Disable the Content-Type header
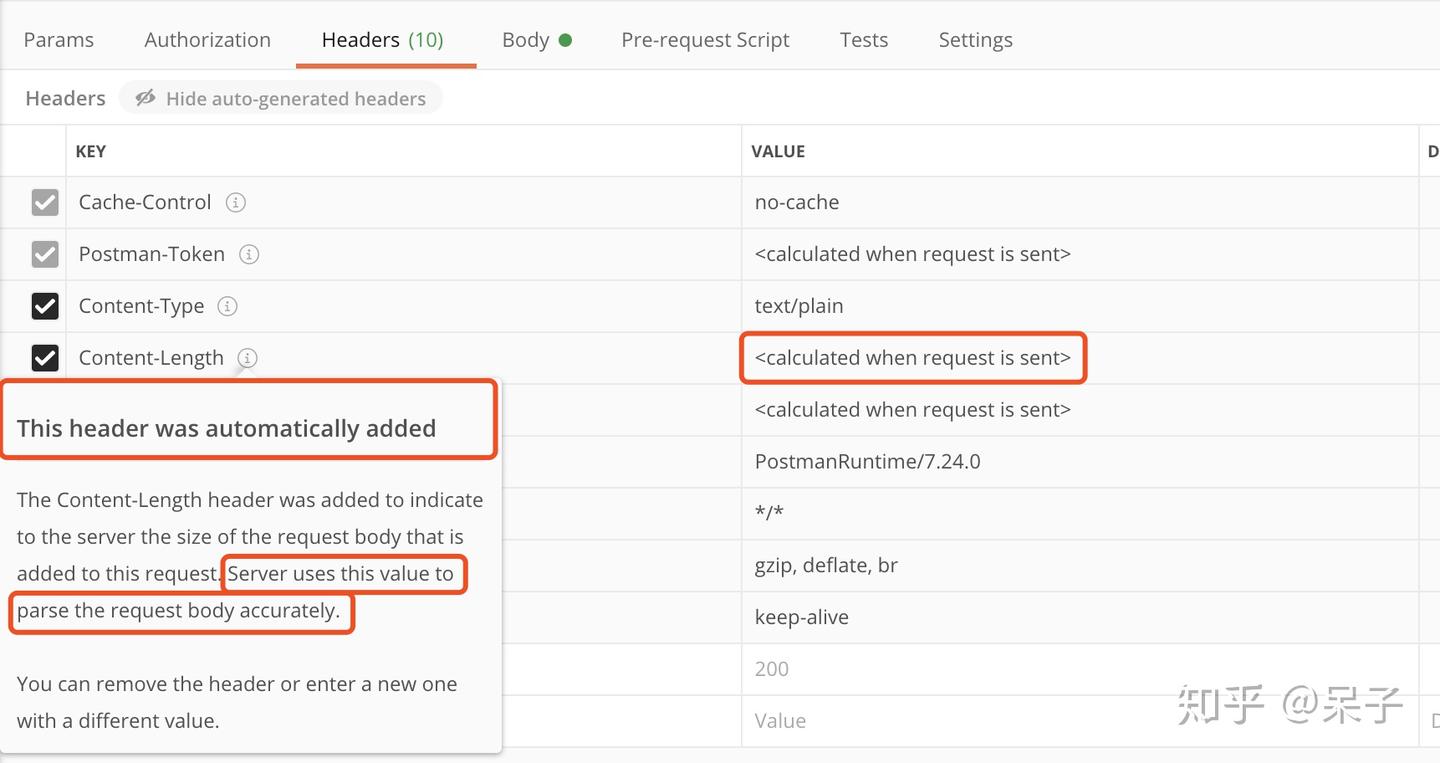 tap(45, 306)
